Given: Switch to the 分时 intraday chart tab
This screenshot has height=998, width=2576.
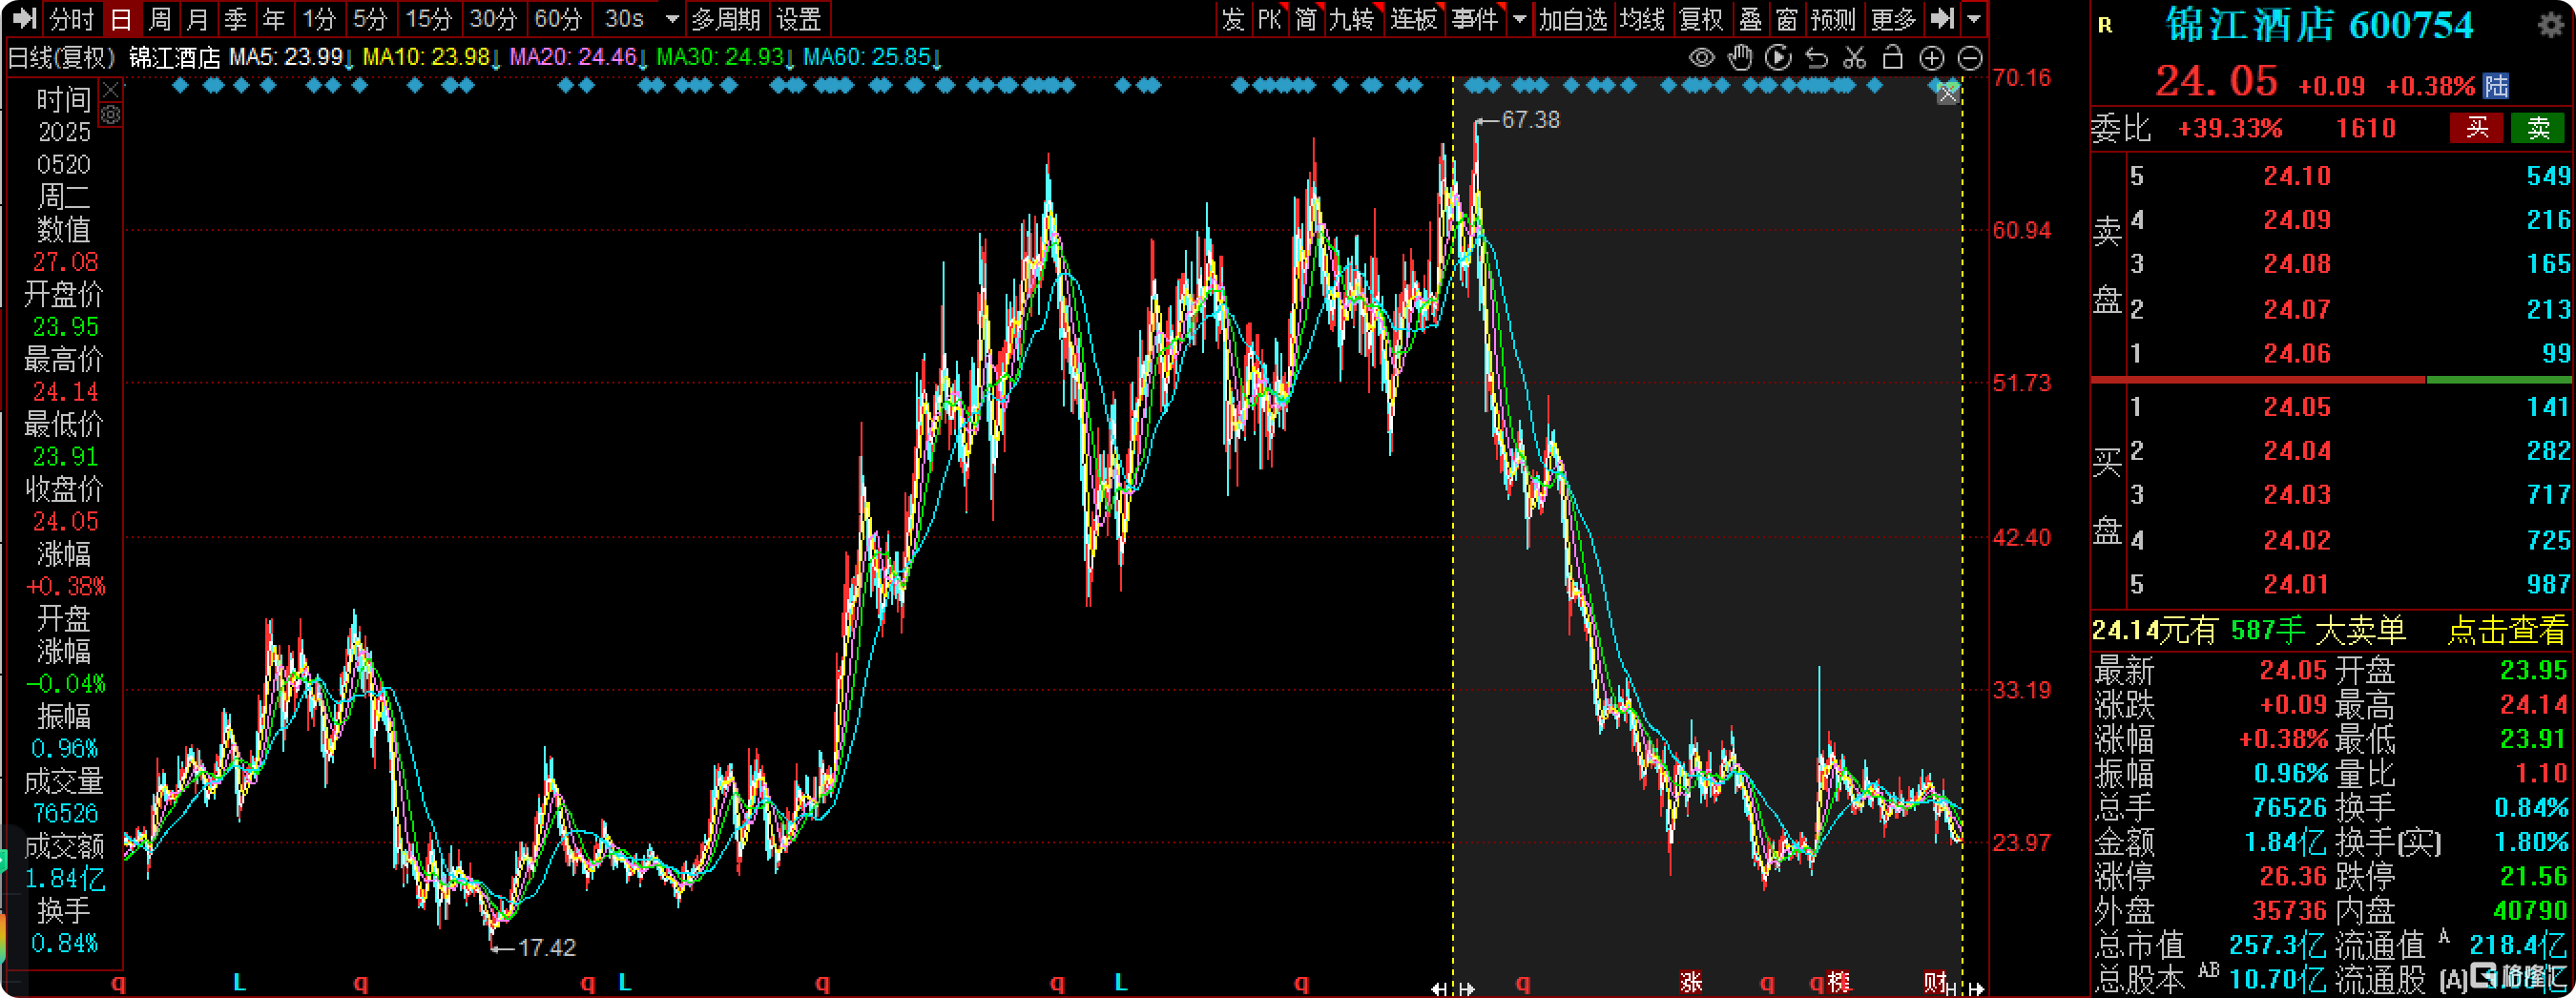Looking at the screenshot, I should pos(72,18).
